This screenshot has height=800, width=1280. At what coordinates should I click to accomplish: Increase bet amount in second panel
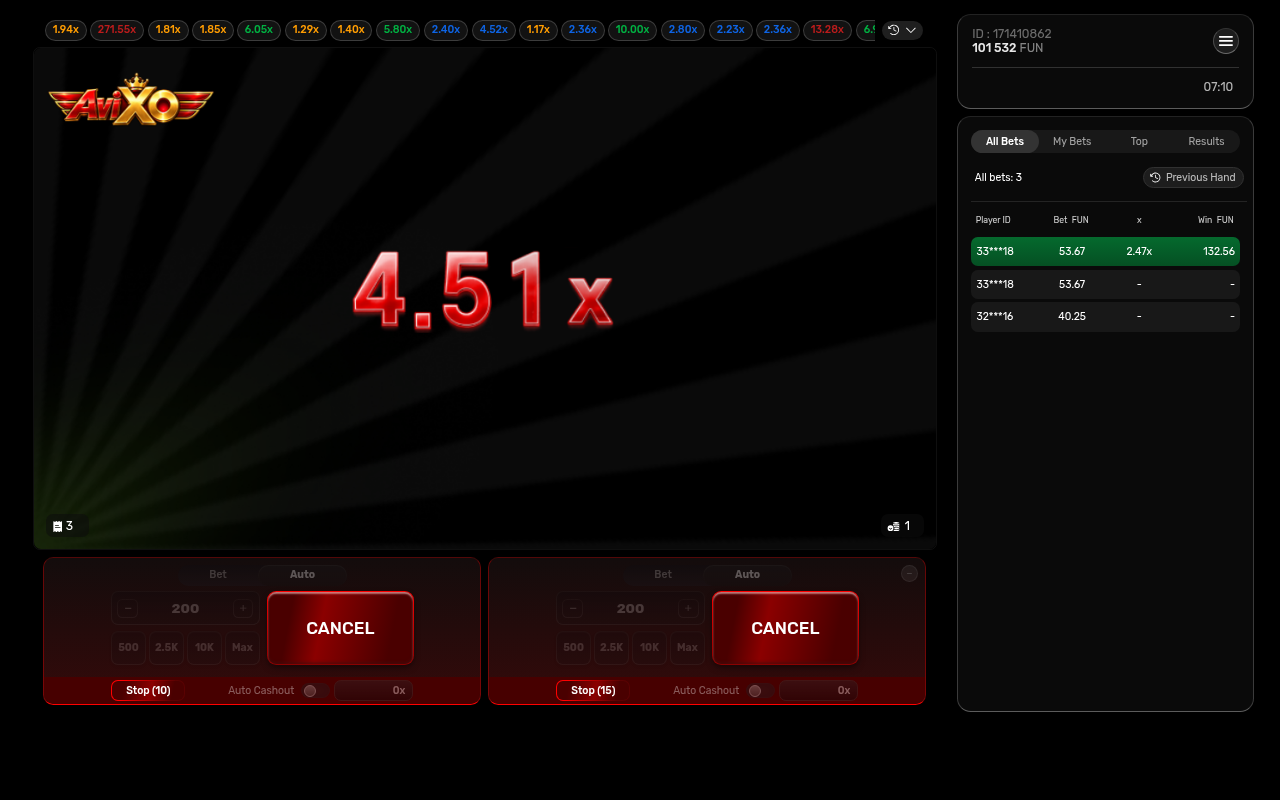[687, 608]
